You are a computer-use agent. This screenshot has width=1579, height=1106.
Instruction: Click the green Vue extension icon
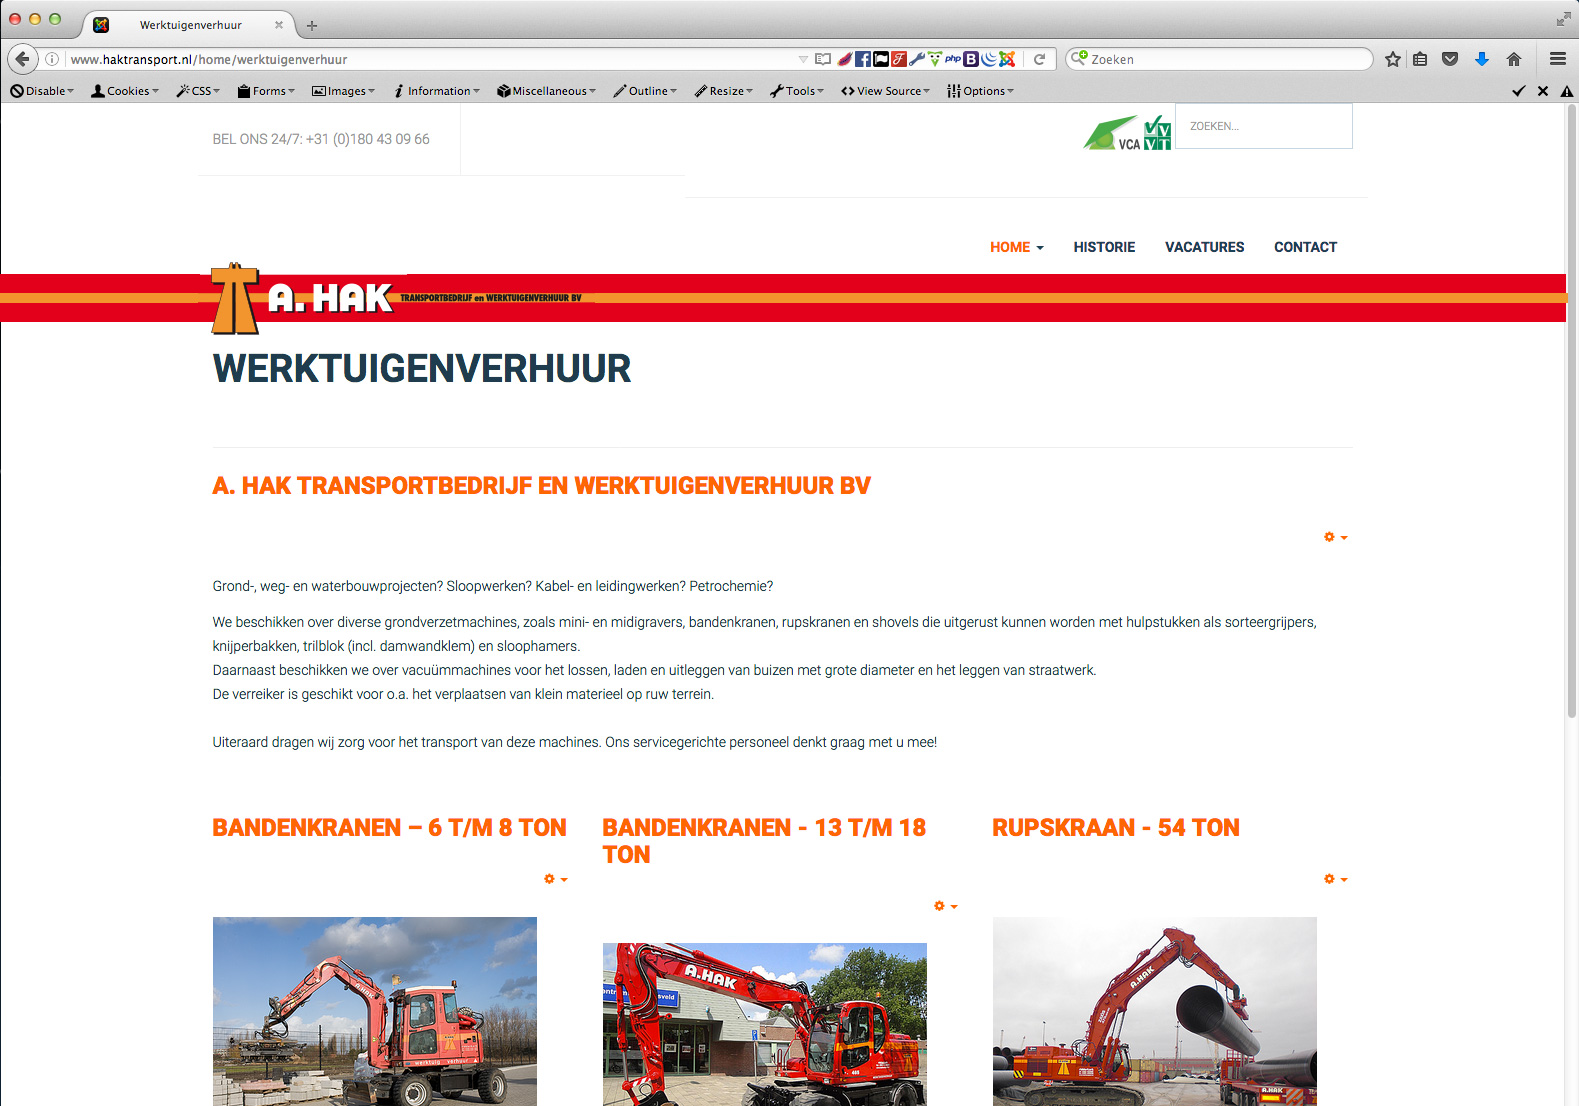(935, 59)
